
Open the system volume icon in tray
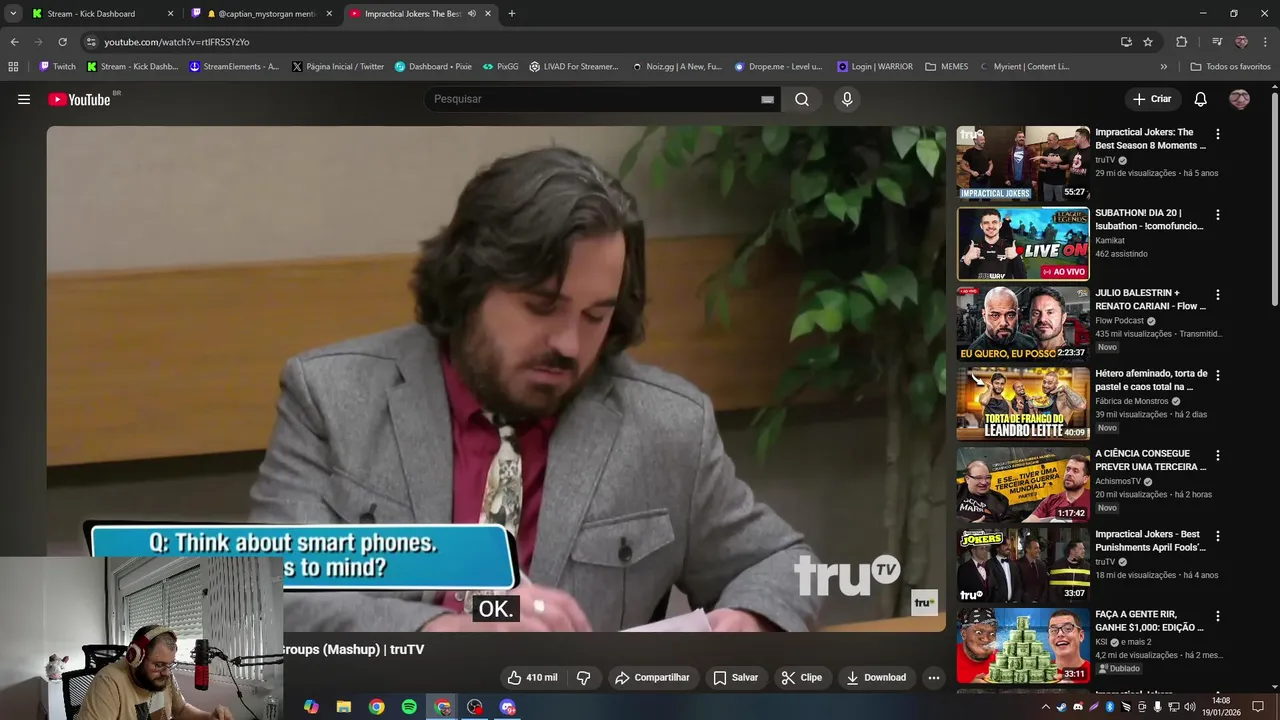click(x=1190, y=707)
